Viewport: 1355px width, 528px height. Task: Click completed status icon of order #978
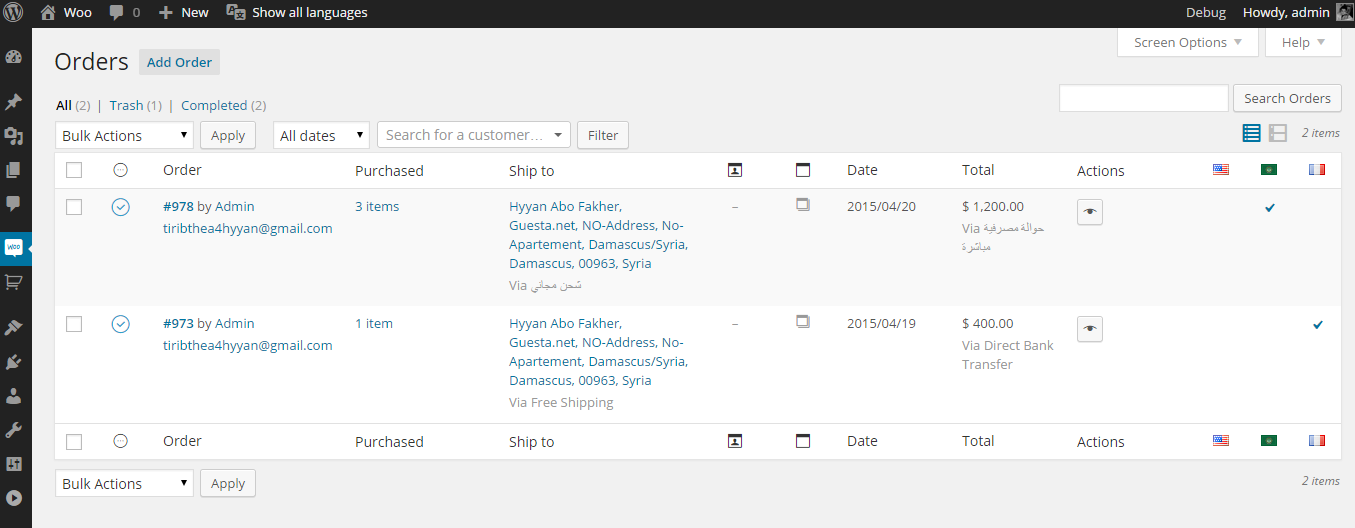point(121,207)
